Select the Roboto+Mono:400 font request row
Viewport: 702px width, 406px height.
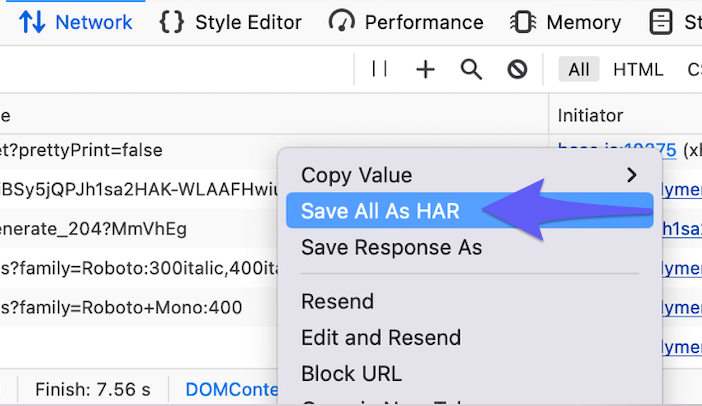(120, 307)
